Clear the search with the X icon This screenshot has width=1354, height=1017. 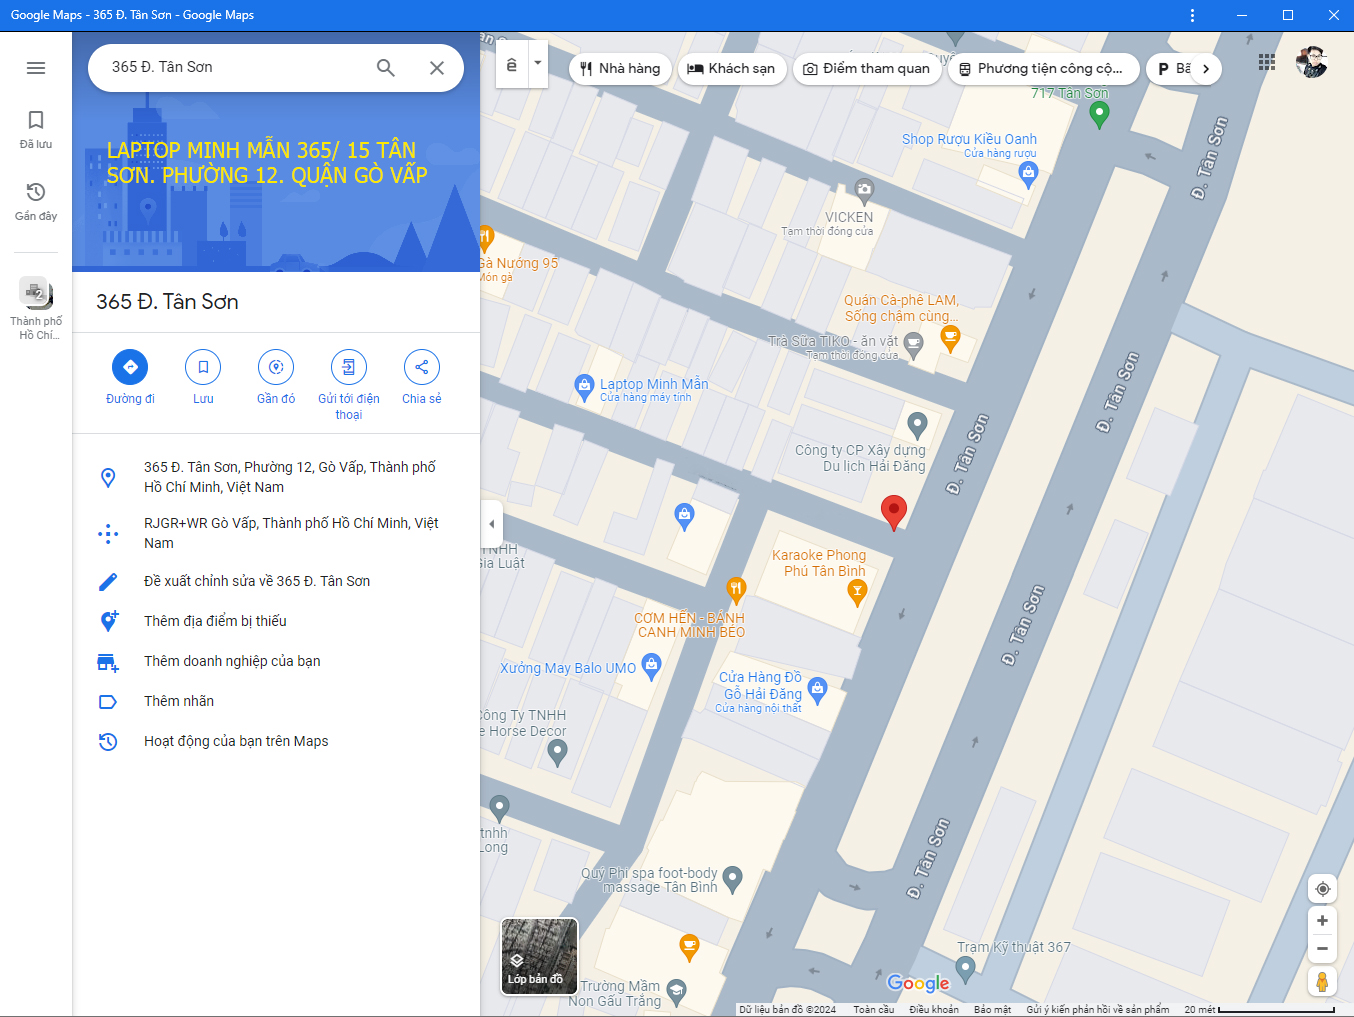437,68
